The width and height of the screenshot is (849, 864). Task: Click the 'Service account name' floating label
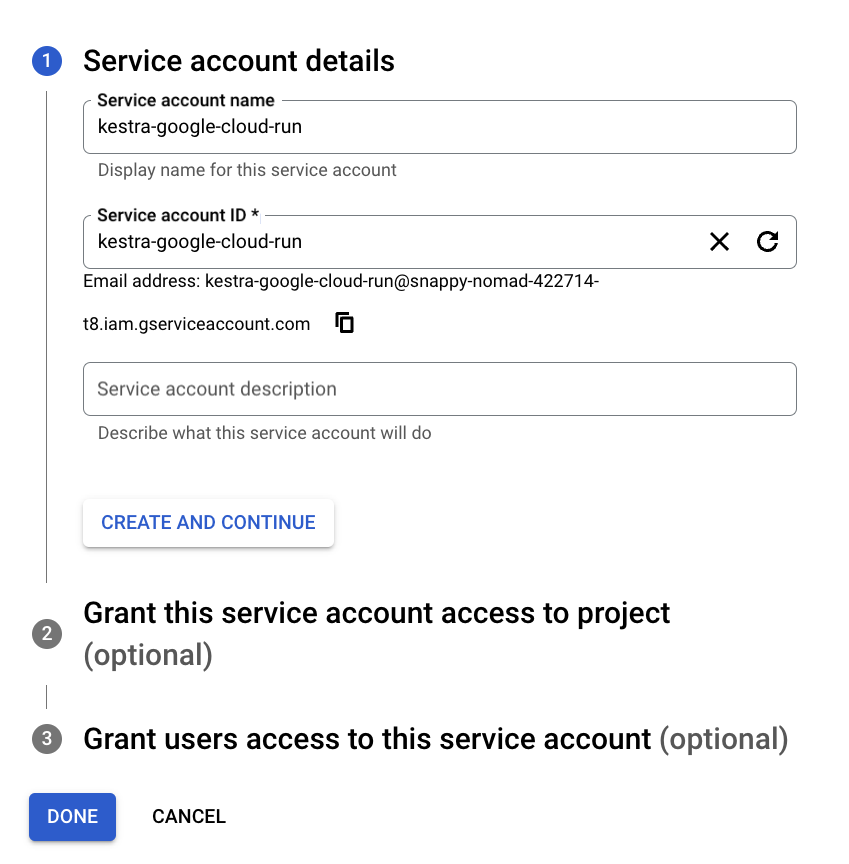[x=186, y=101]
